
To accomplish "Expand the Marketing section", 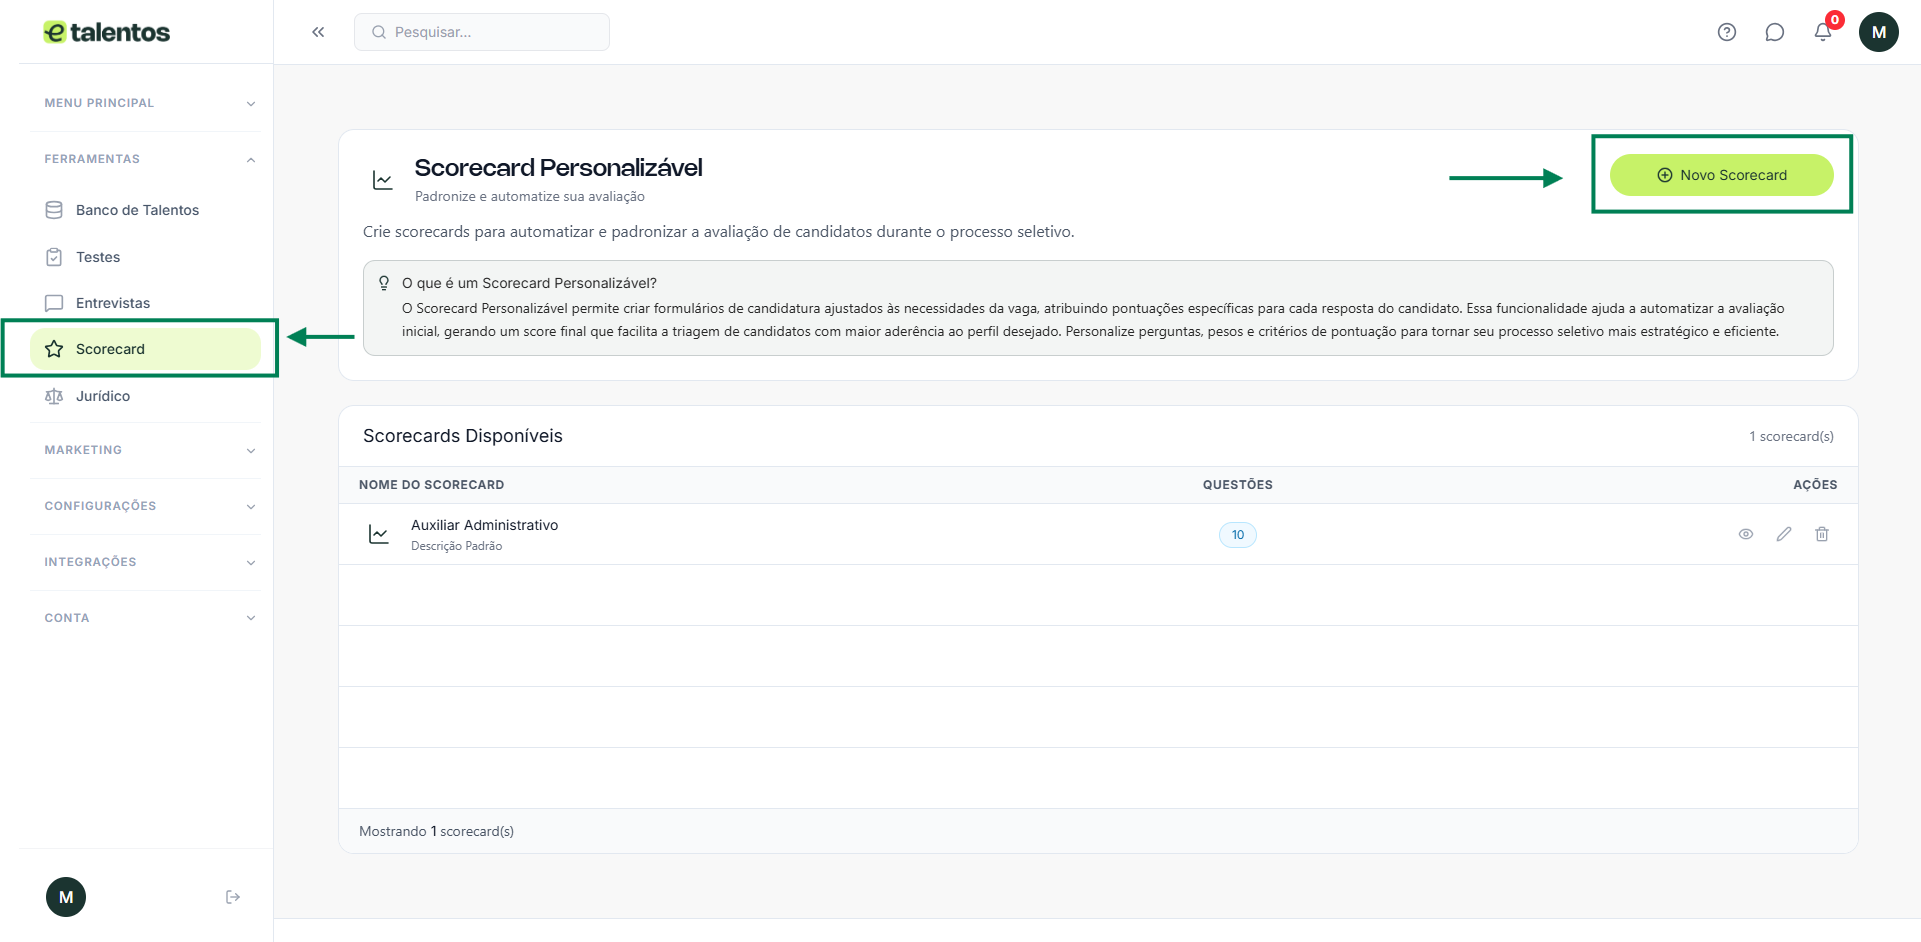I will coord(150,450).
